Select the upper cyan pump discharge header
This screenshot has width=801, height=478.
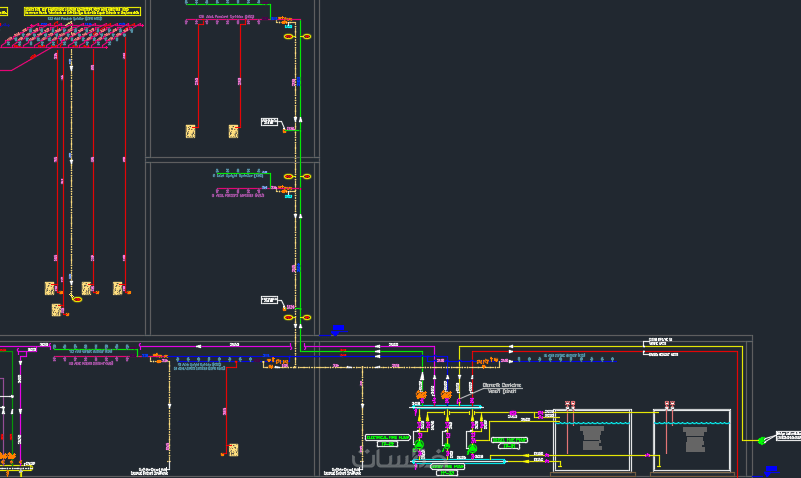click(x=446, y=407)
